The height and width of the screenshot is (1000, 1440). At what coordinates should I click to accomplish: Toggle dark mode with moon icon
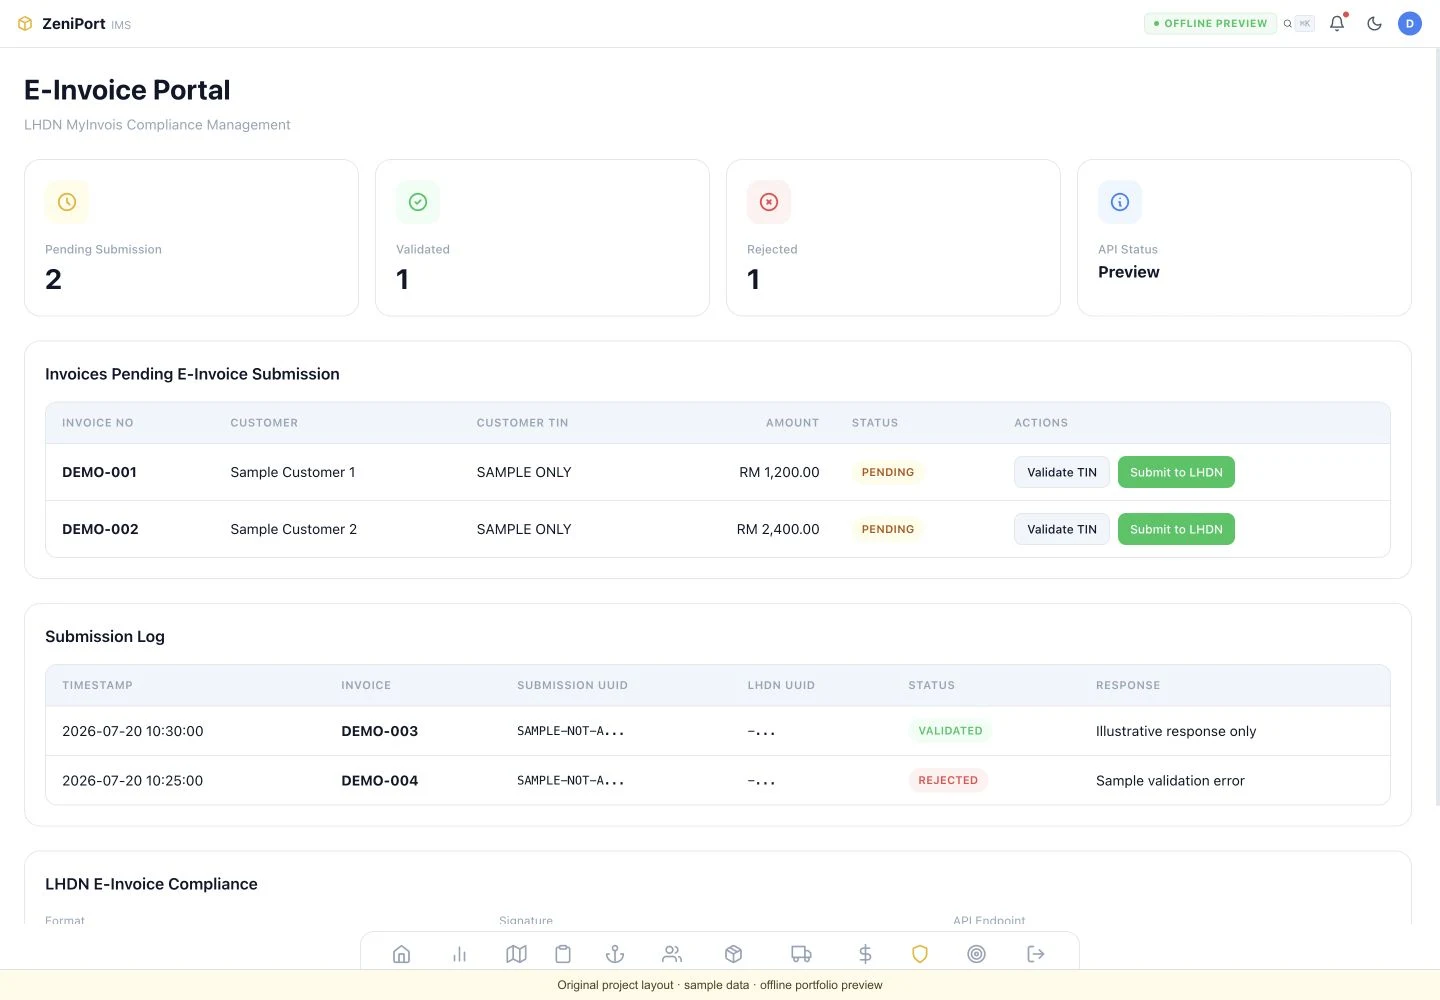click(x=1374, y=23)
